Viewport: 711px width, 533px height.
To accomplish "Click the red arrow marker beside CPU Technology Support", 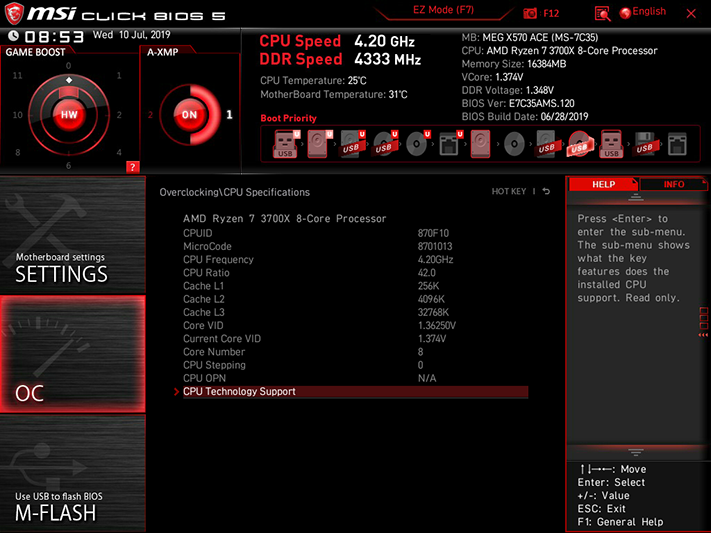I will click(176, 391).
